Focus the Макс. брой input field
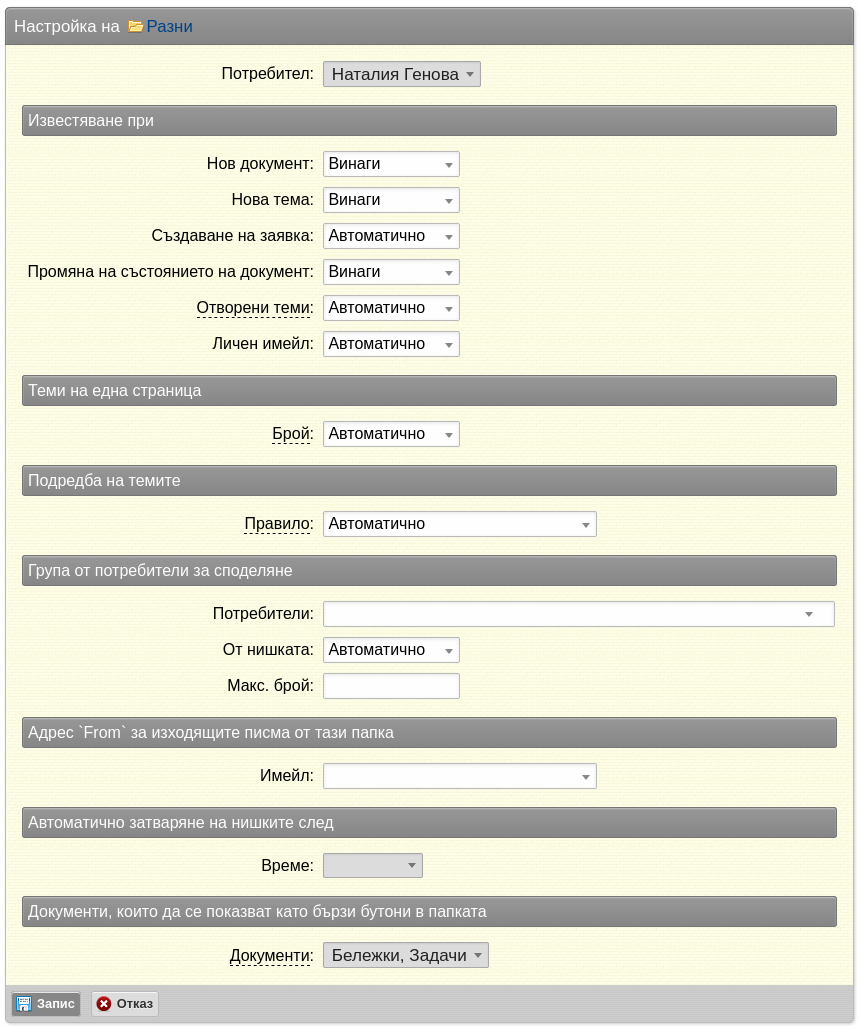This screenshot has width=859, height=1028. point(391,686)
